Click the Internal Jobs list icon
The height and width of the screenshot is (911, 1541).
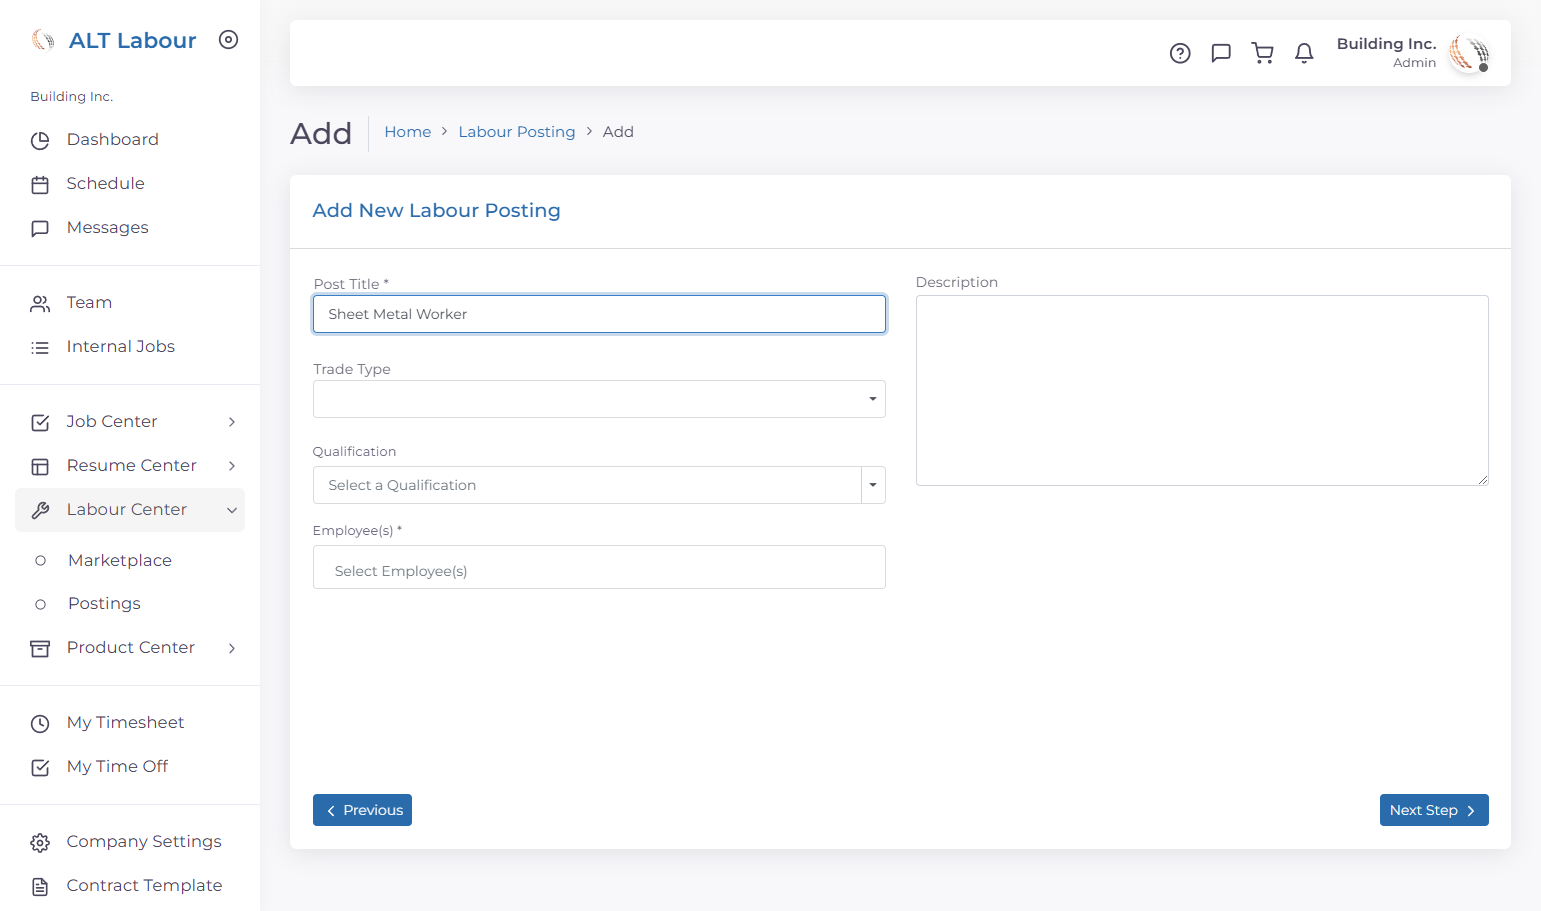point(40,348)
